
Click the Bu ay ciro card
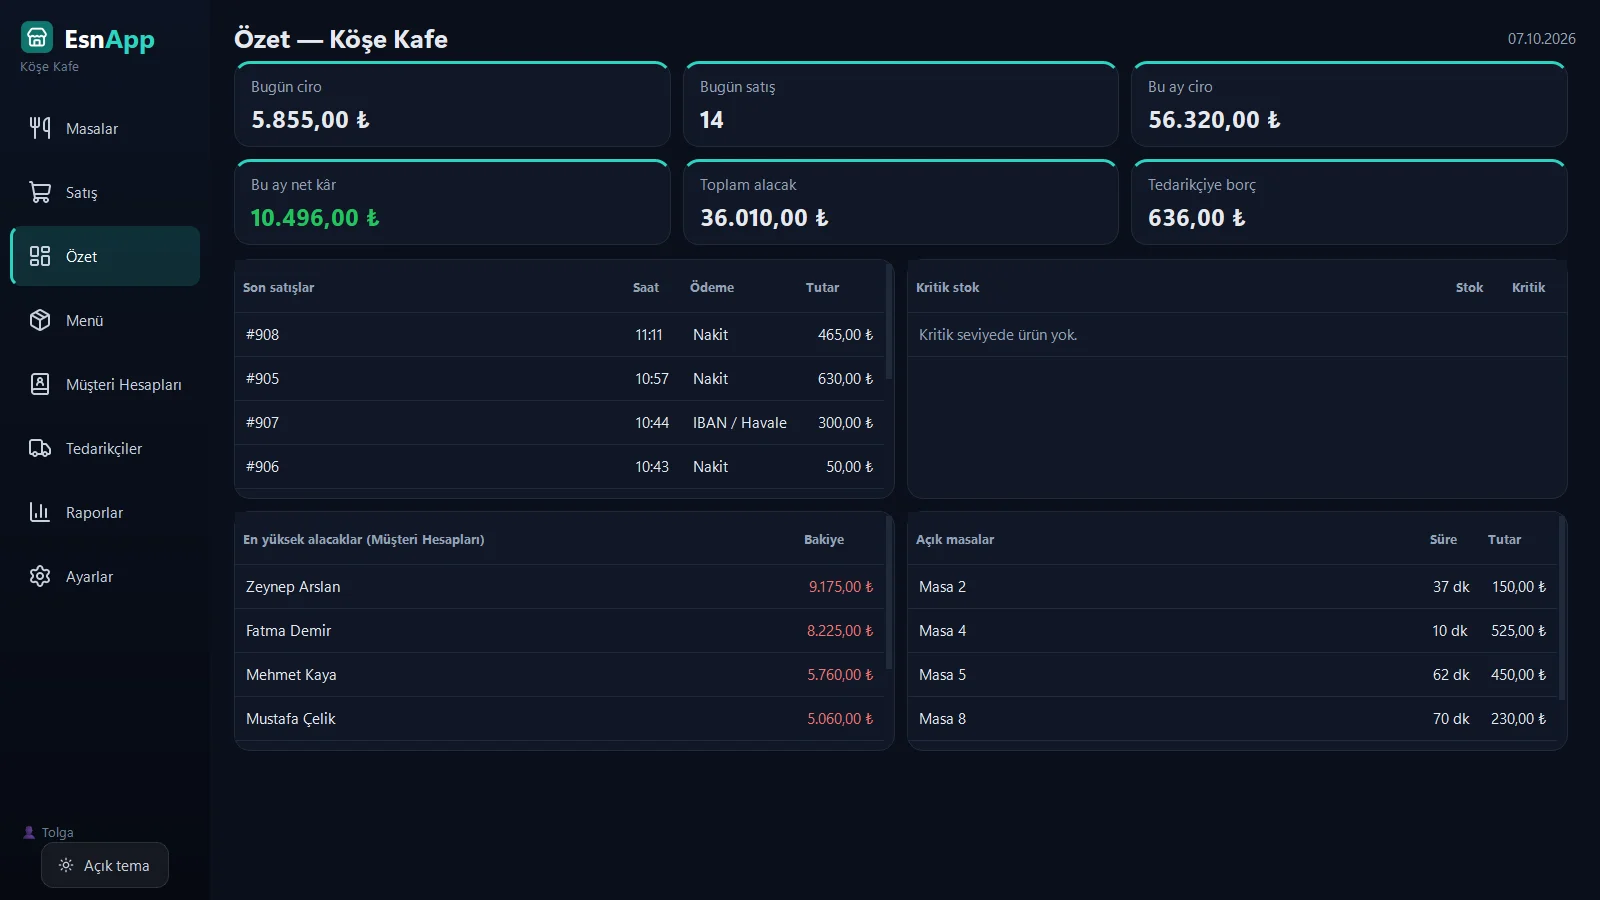[x=1349, y=104]
